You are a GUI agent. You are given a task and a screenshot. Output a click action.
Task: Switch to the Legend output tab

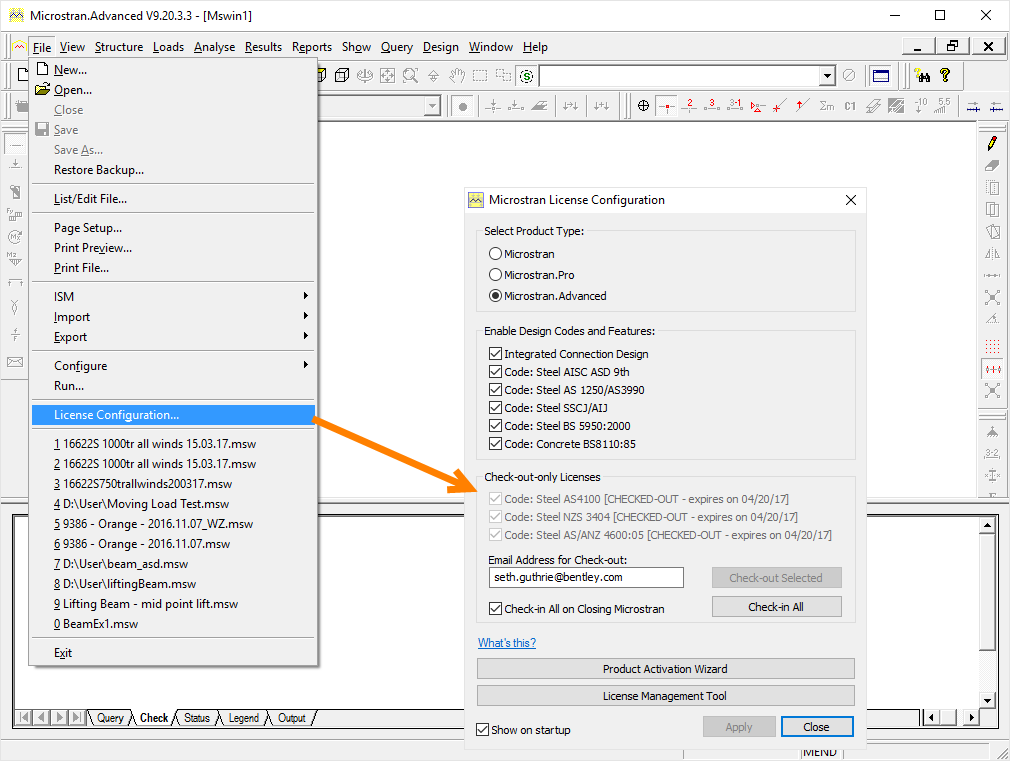[243, 718]
